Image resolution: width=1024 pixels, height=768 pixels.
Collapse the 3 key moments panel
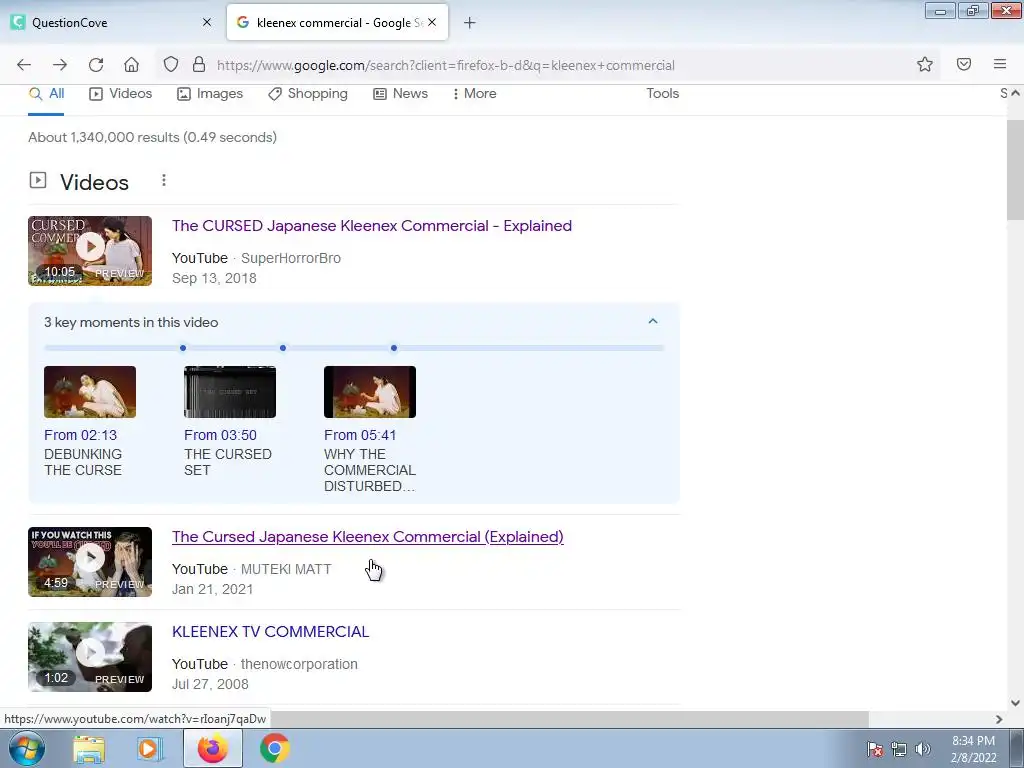point(652,321)
